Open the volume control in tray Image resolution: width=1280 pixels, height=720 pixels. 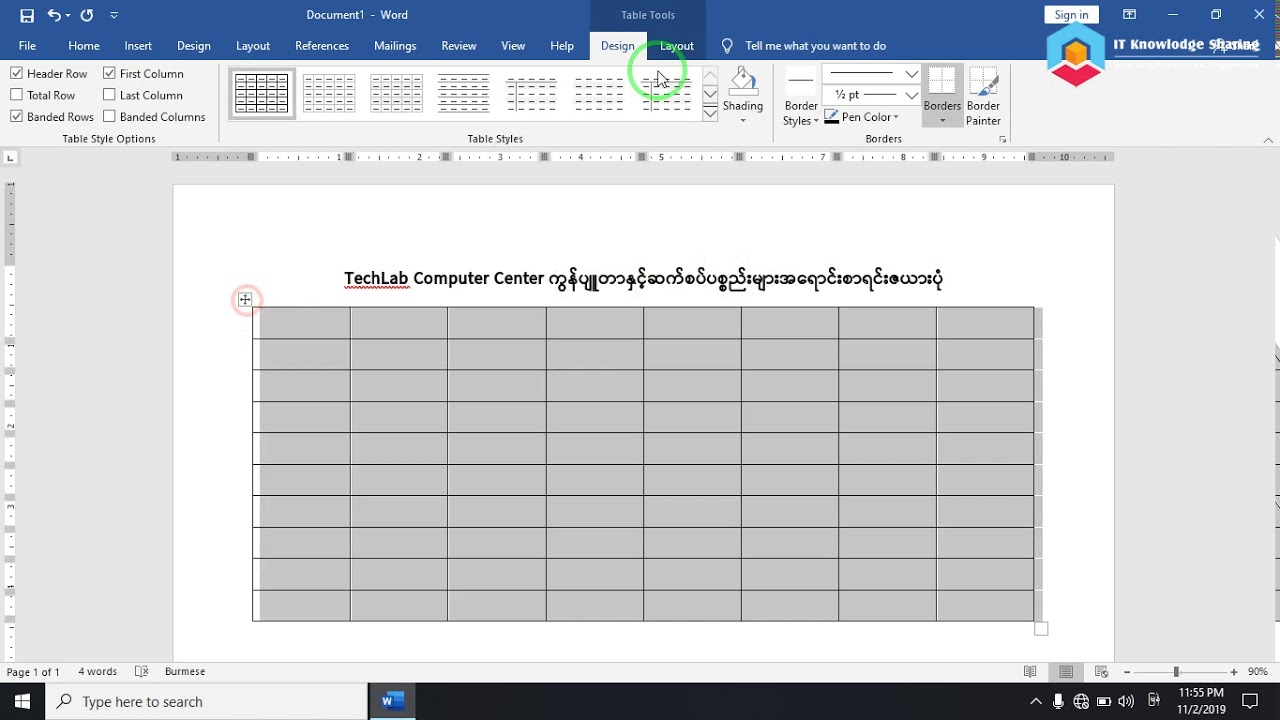1127,701
